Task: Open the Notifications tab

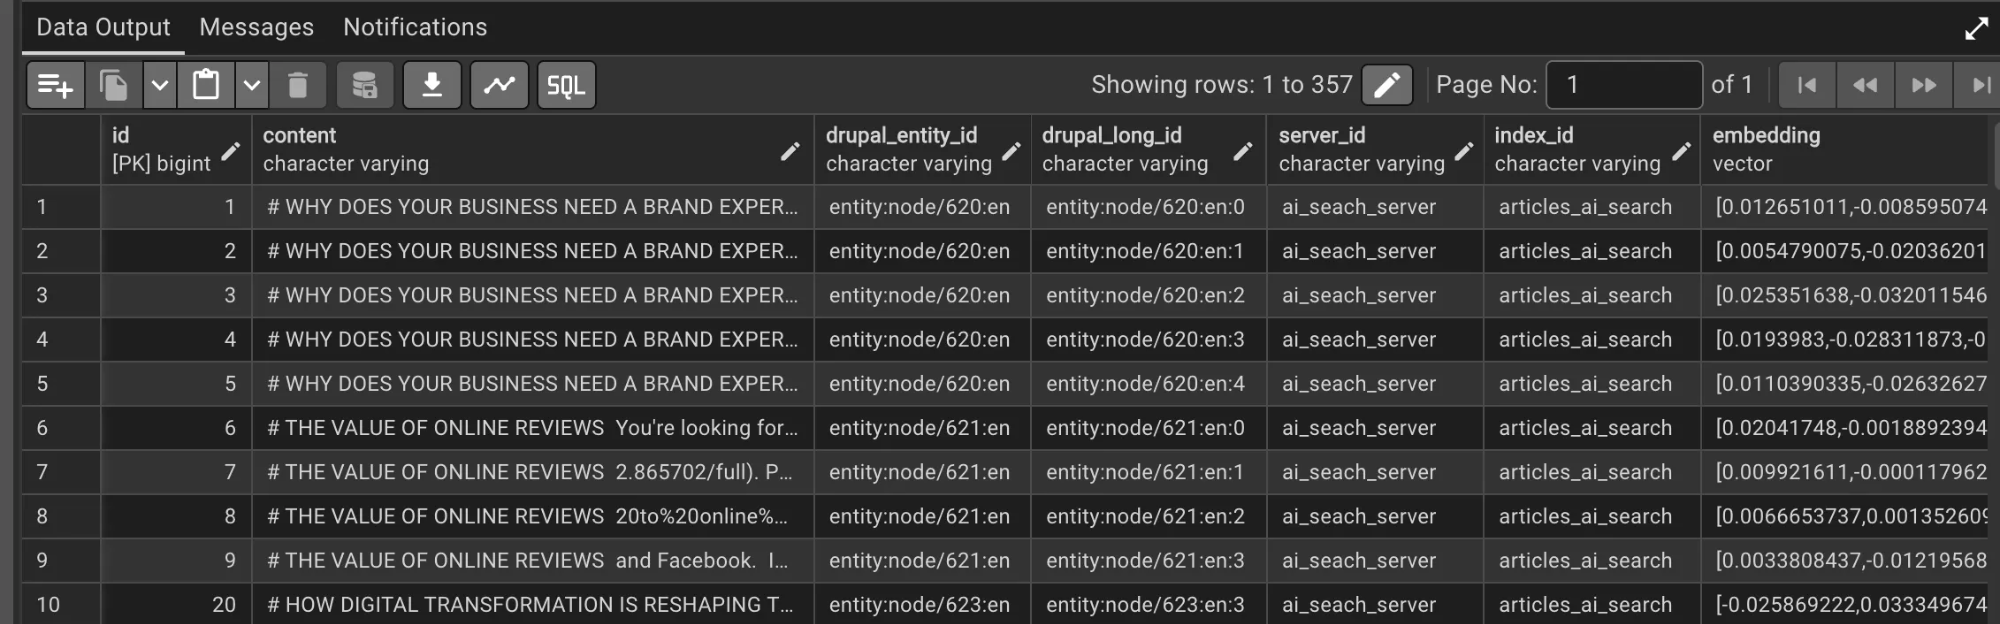Action: (414, 27)
